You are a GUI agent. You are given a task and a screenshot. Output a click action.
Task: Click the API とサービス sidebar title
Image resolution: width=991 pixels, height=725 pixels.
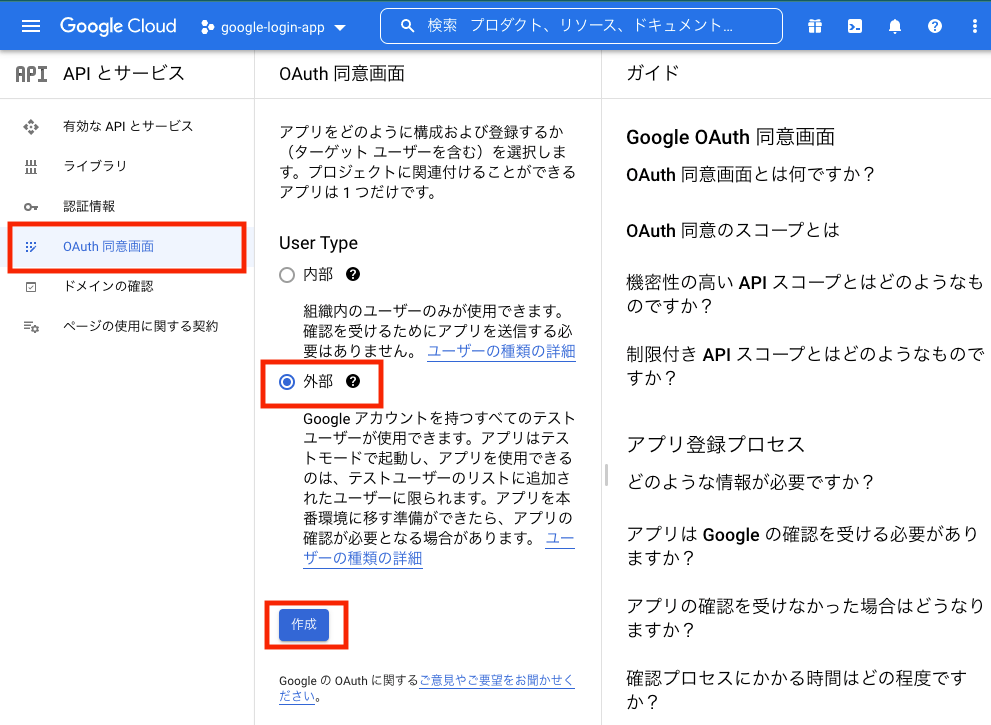pyautogui.click(x=124, y=74)
